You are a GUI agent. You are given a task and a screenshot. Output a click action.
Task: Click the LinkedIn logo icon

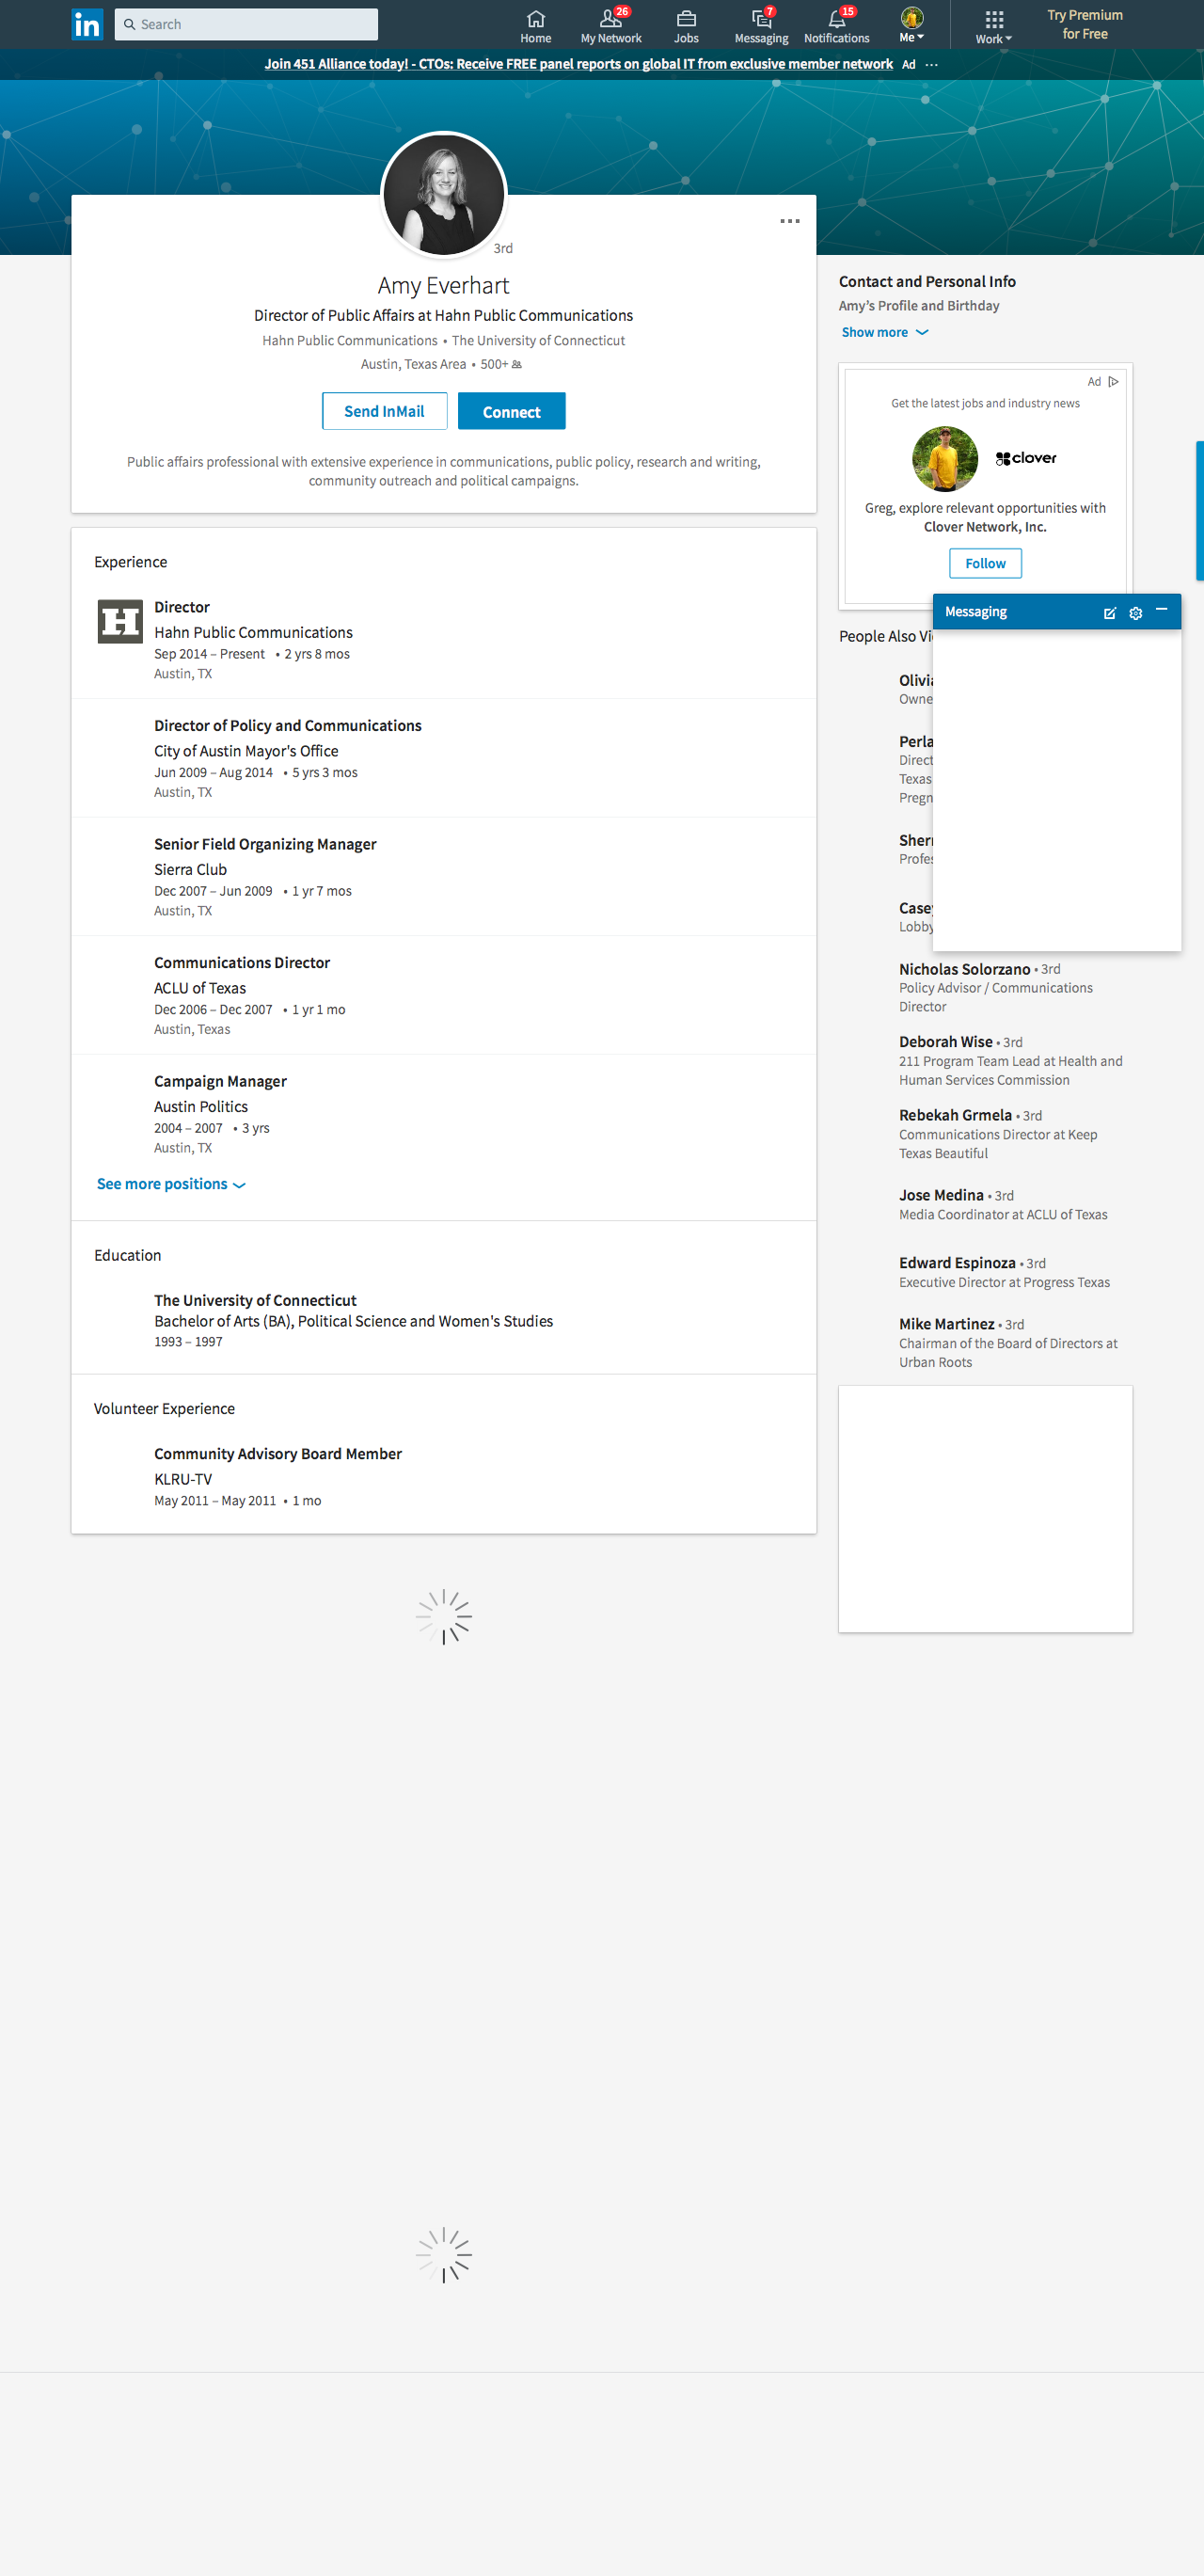pos(87,24)
